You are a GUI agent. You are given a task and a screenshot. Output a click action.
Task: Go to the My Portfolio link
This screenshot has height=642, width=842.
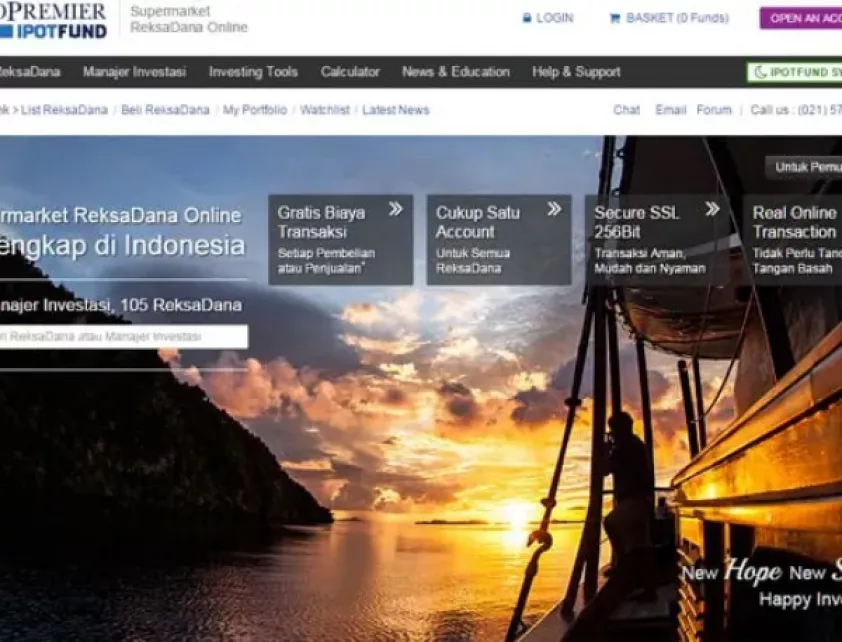[x=254, y=110]
